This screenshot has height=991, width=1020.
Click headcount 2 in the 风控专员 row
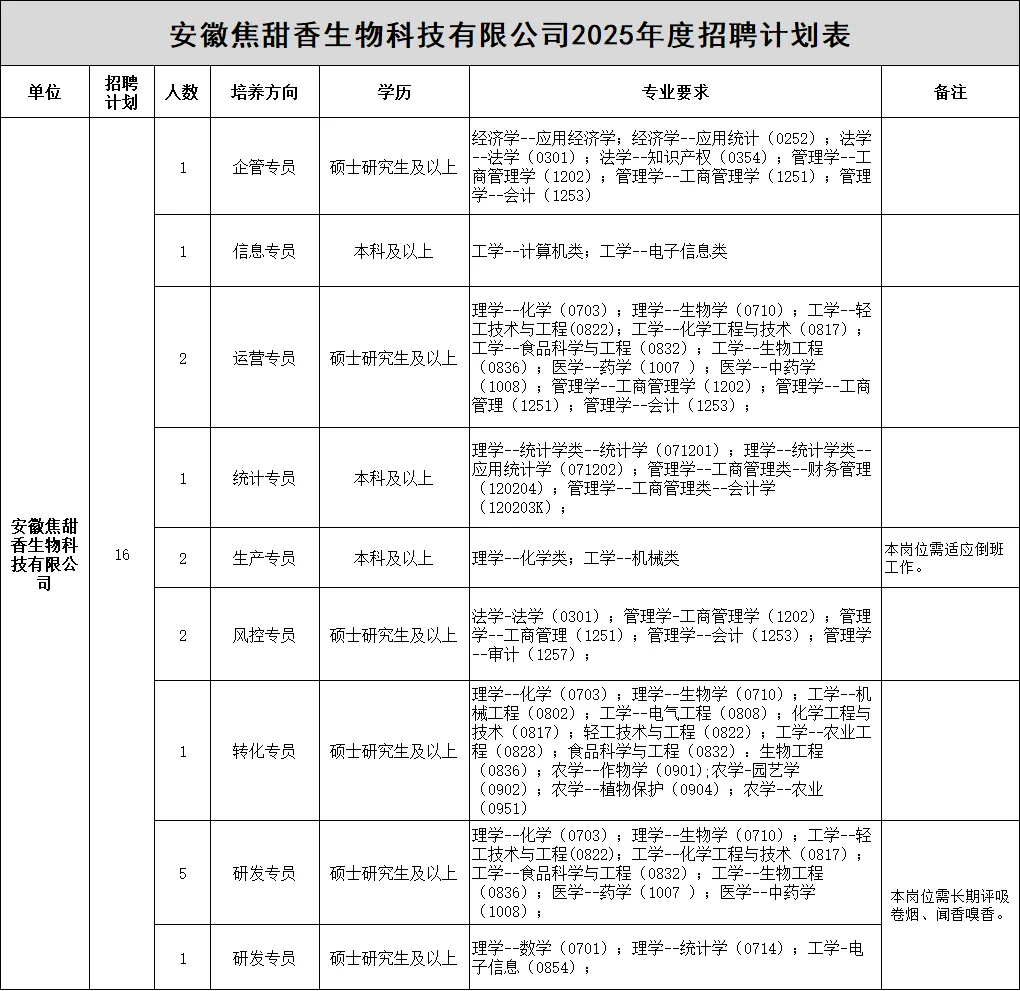[183, 636]
